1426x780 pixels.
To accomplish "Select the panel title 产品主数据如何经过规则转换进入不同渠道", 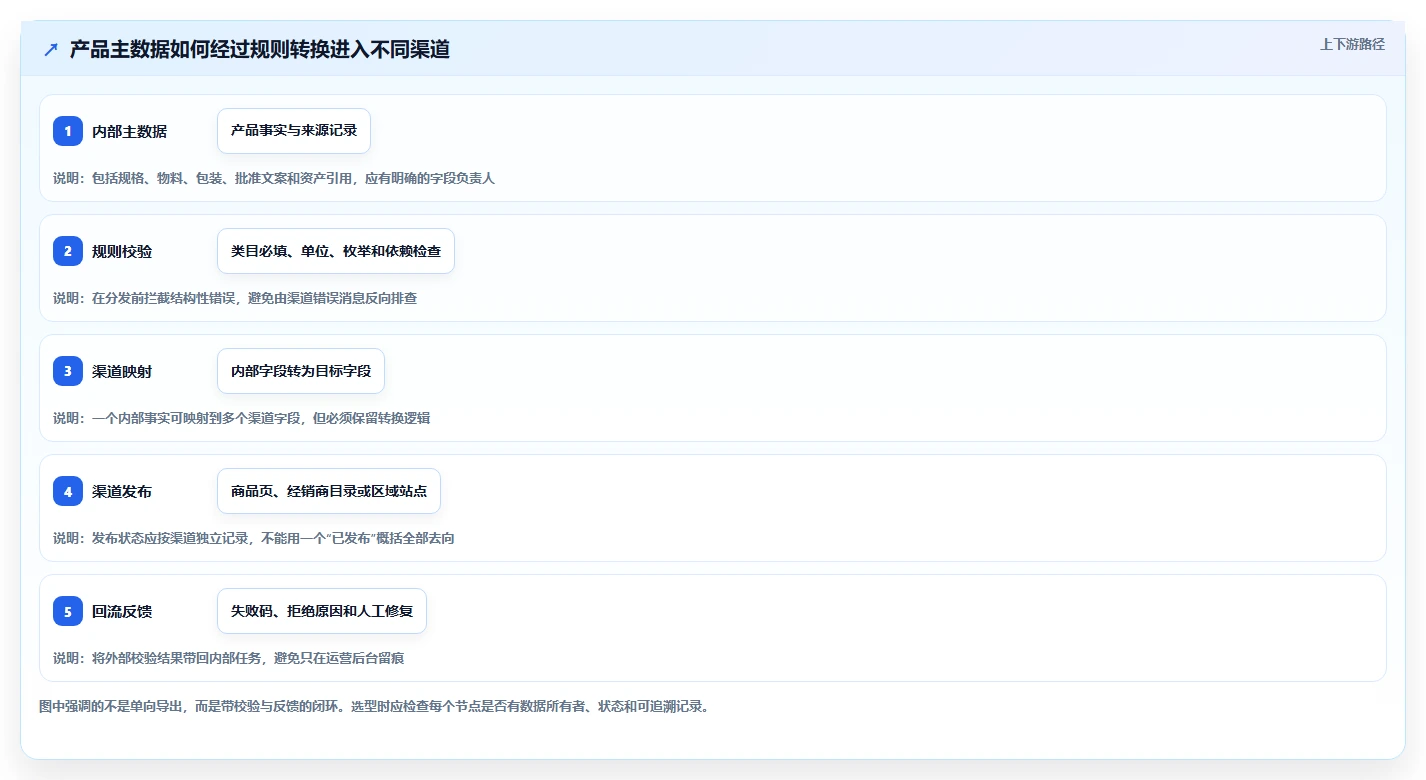I will tap(260, 50).
